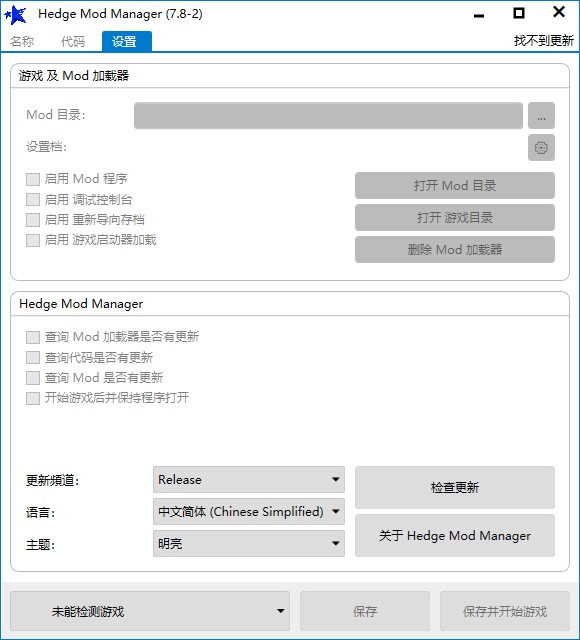Click the window title Hedge Mod Manager (7.8-2)
The width and height of the screenshot is (580, 640).
click(x=120, y=14)
